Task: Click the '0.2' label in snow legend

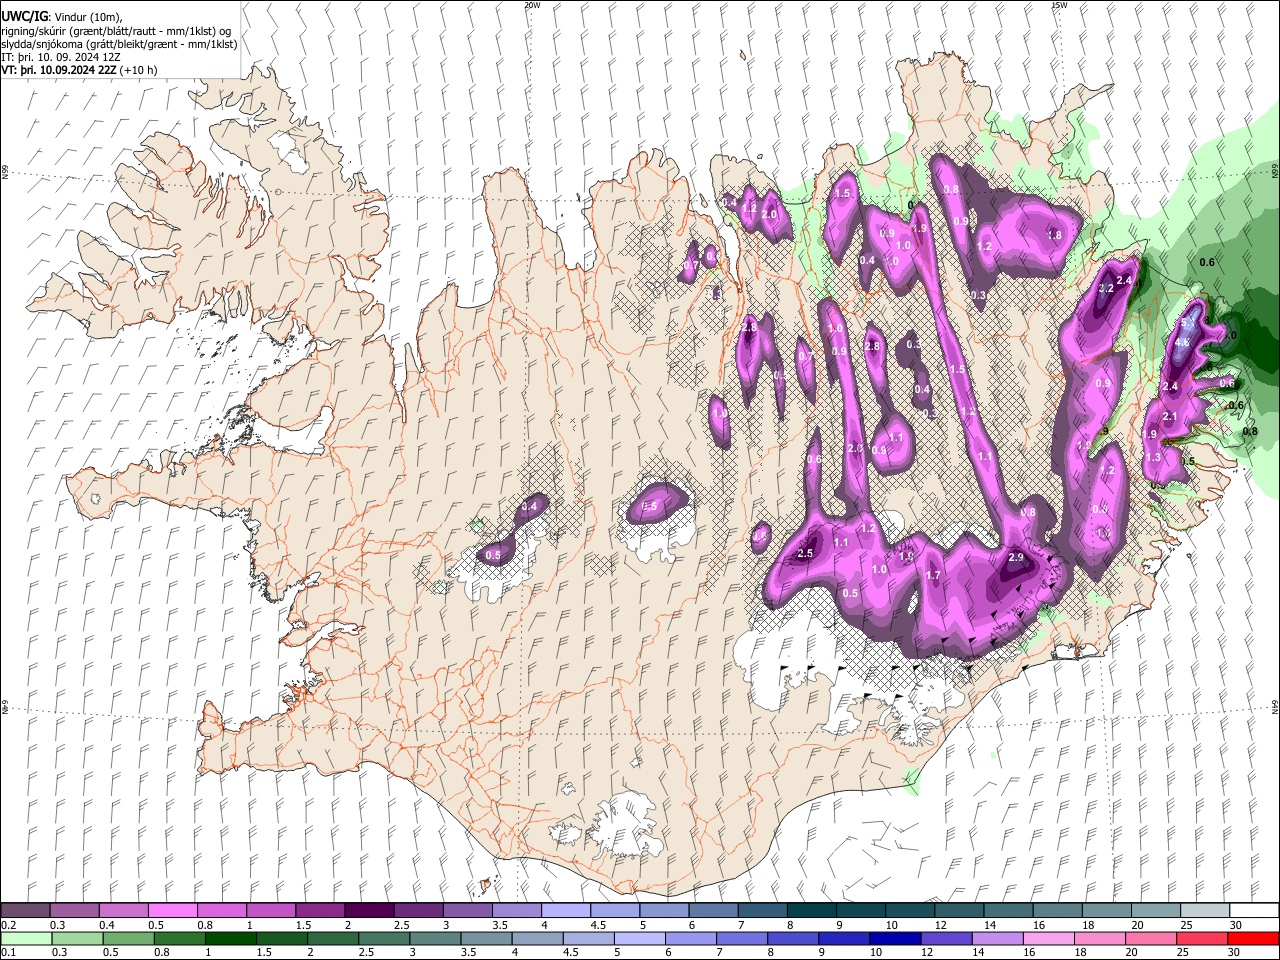Action: (8, 925)
